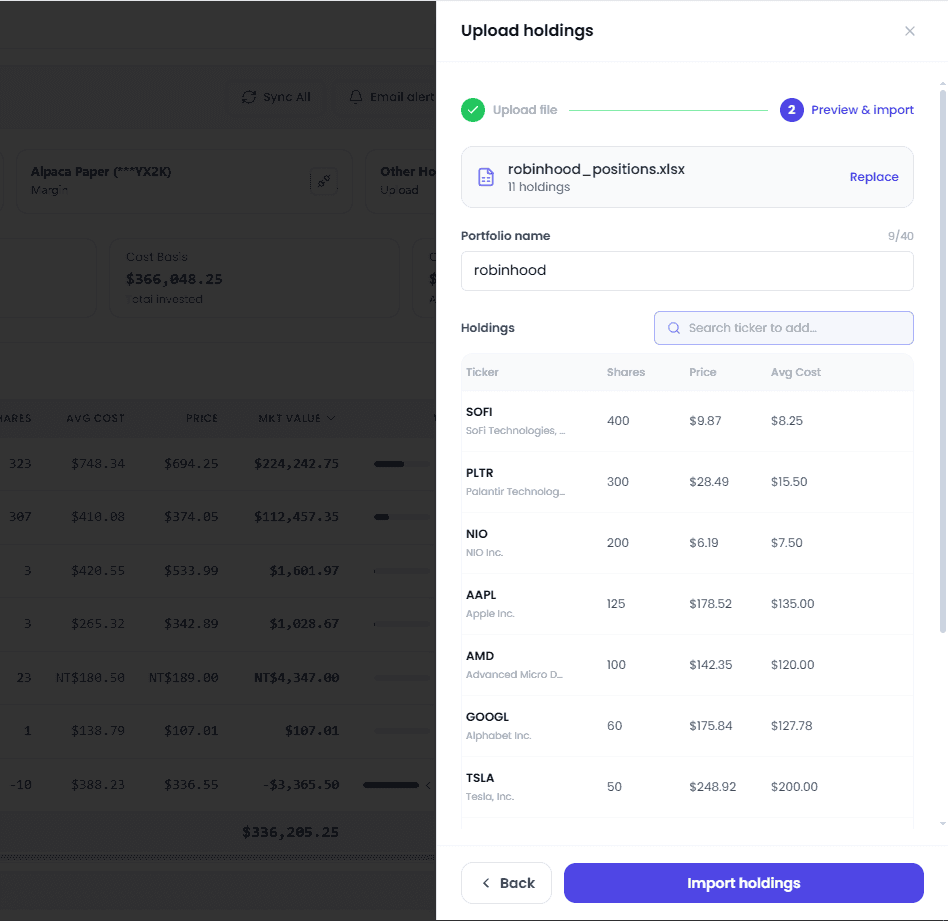This screenshot has height=921, width=948.
Task: Select the SOFI holding row
Action: (687, 421)
